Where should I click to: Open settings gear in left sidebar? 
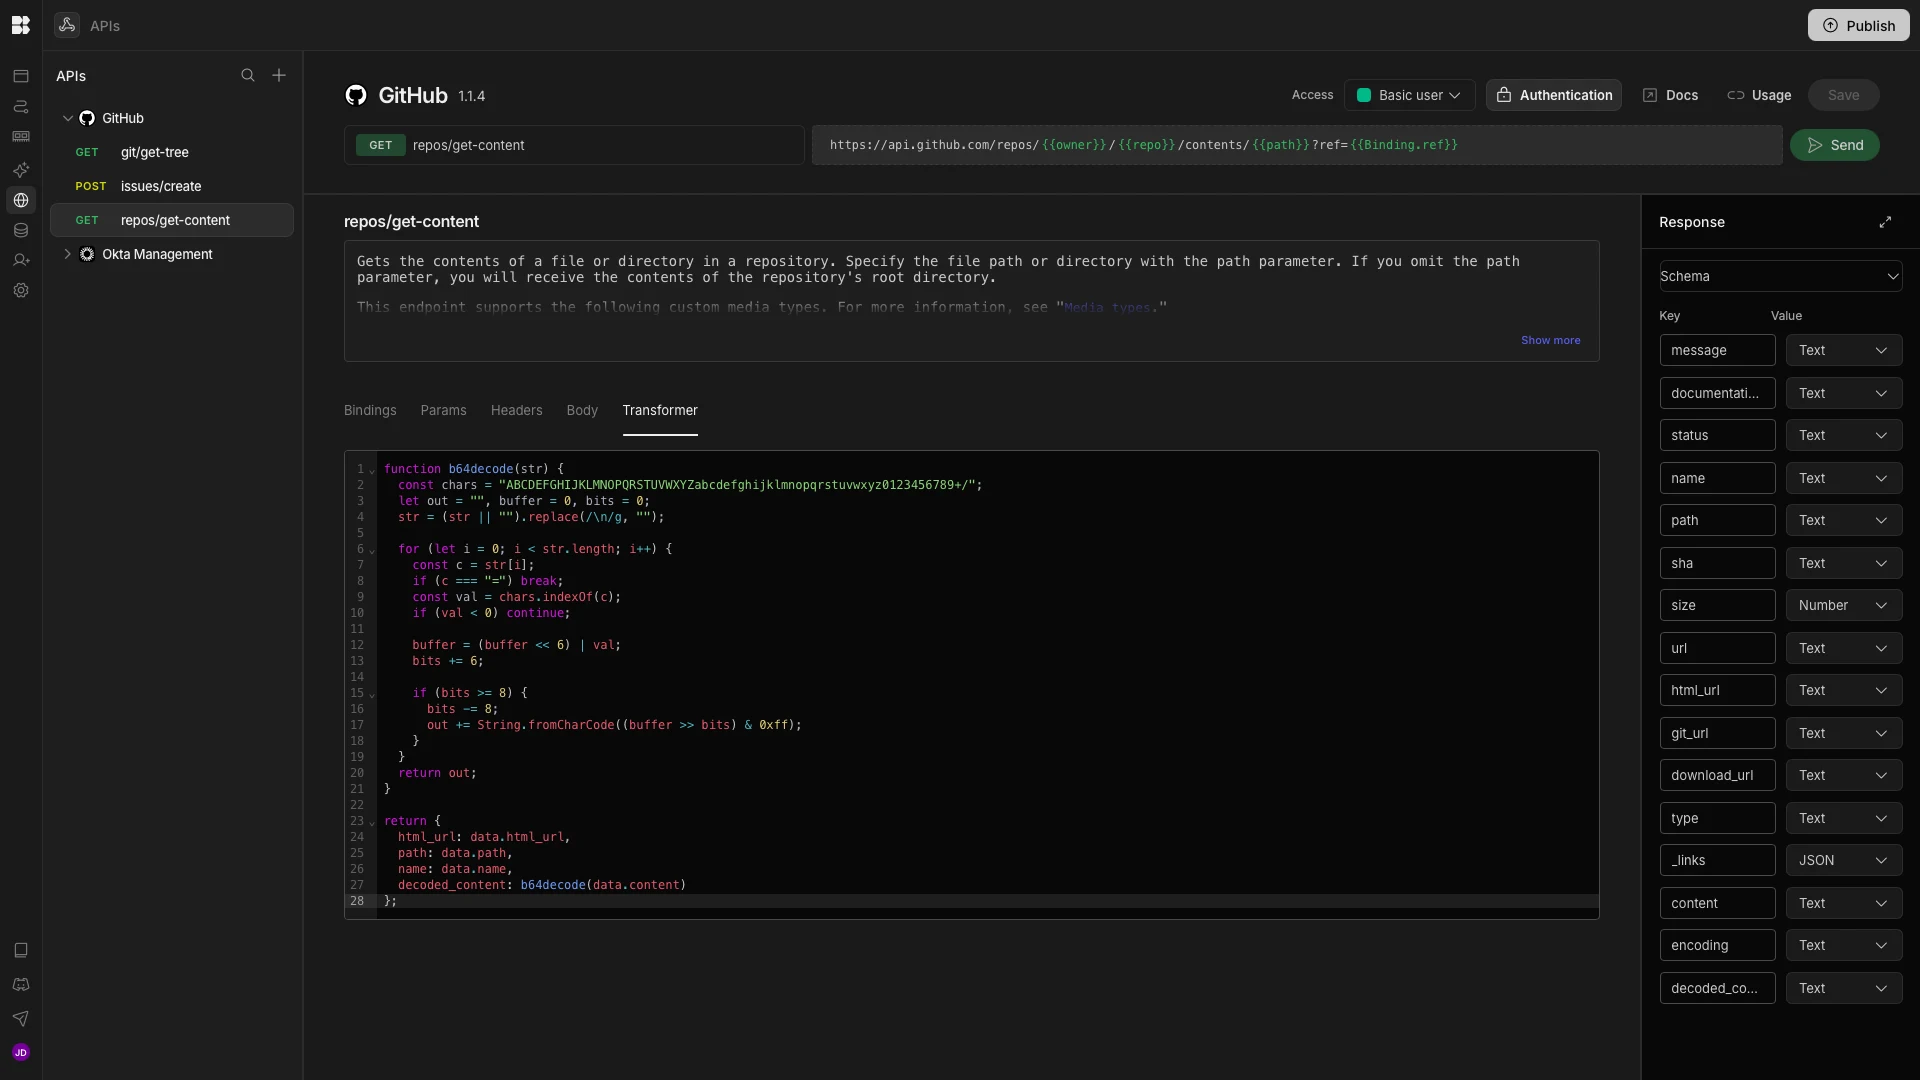point(21,291)
